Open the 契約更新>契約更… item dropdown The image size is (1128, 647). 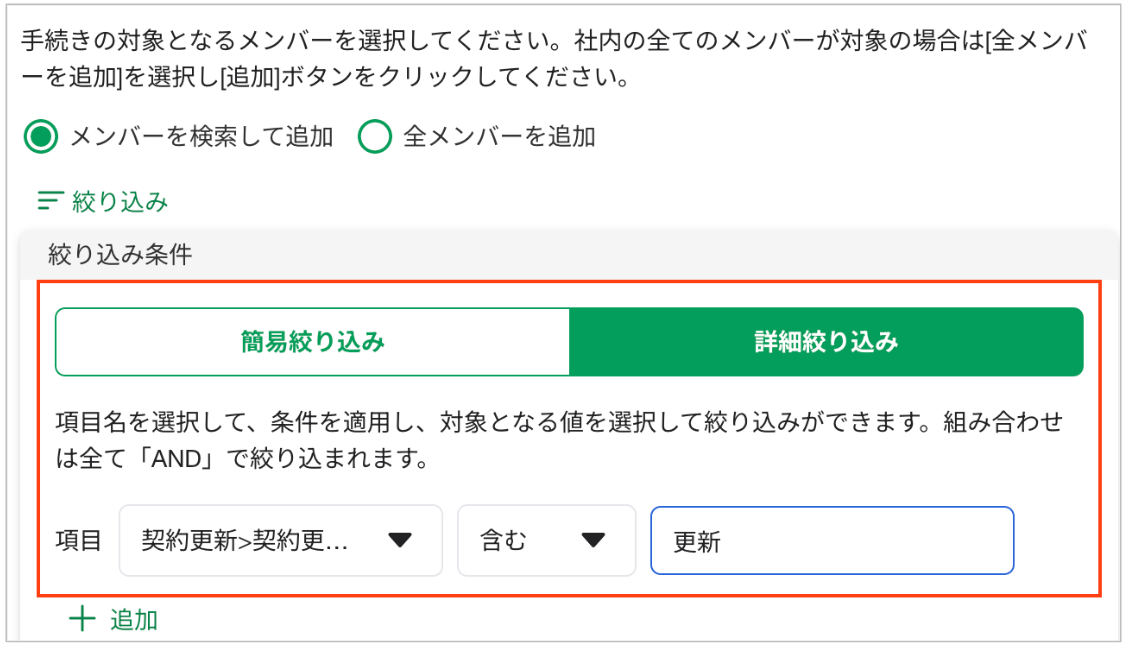point(281,540)
